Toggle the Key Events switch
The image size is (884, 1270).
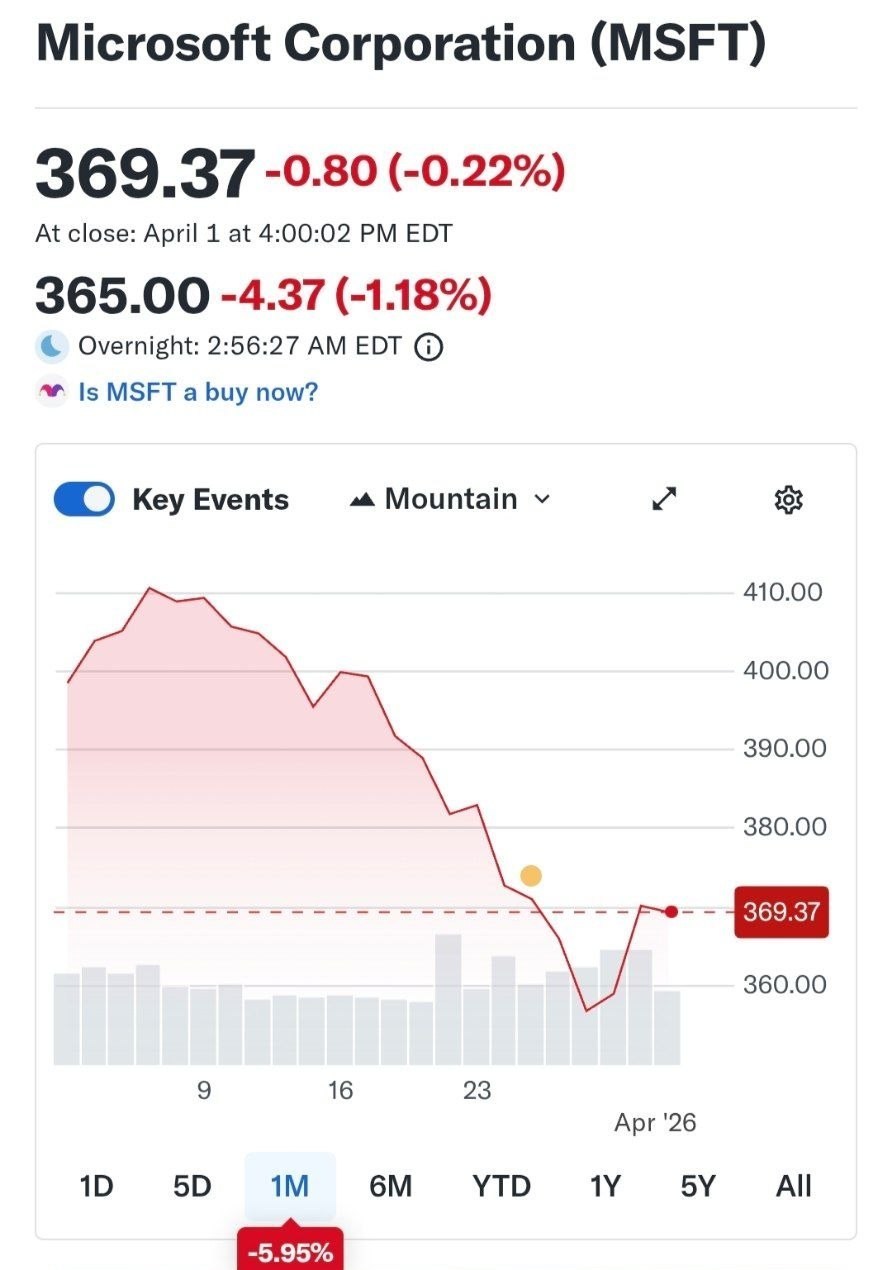[x=84, y=500]
